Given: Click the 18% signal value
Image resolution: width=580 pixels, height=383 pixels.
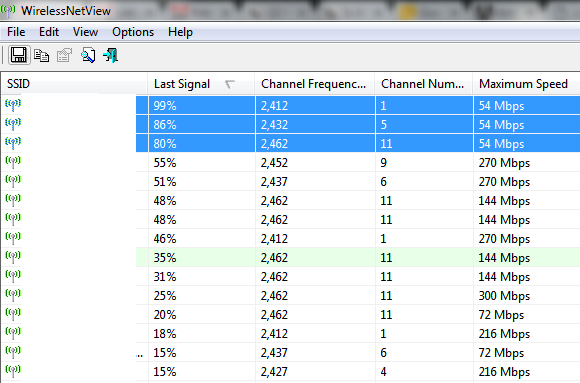Looking at the screenshot, I should click(x=165, y=334).
